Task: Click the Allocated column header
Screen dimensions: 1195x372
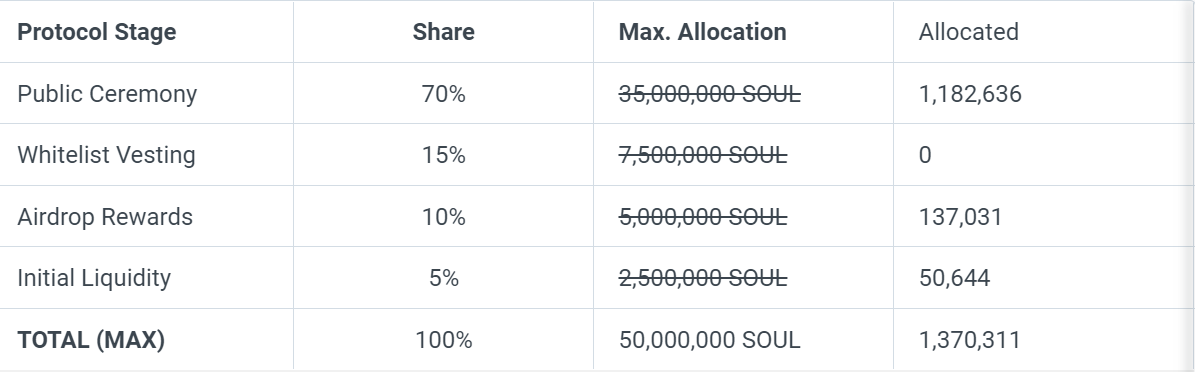Action: [x=969, y=32]
